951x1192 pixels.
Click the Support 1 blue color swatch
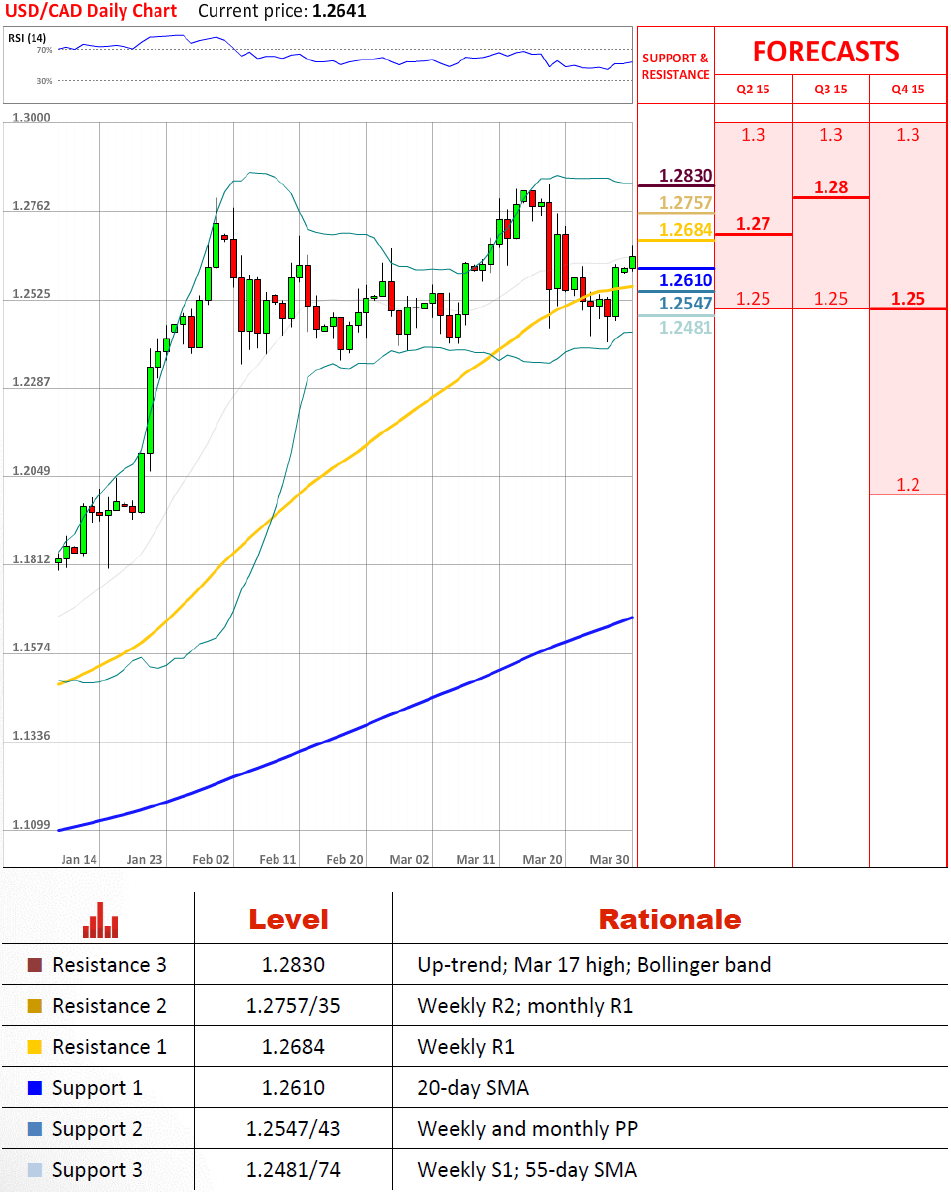tap(34, 1088)
